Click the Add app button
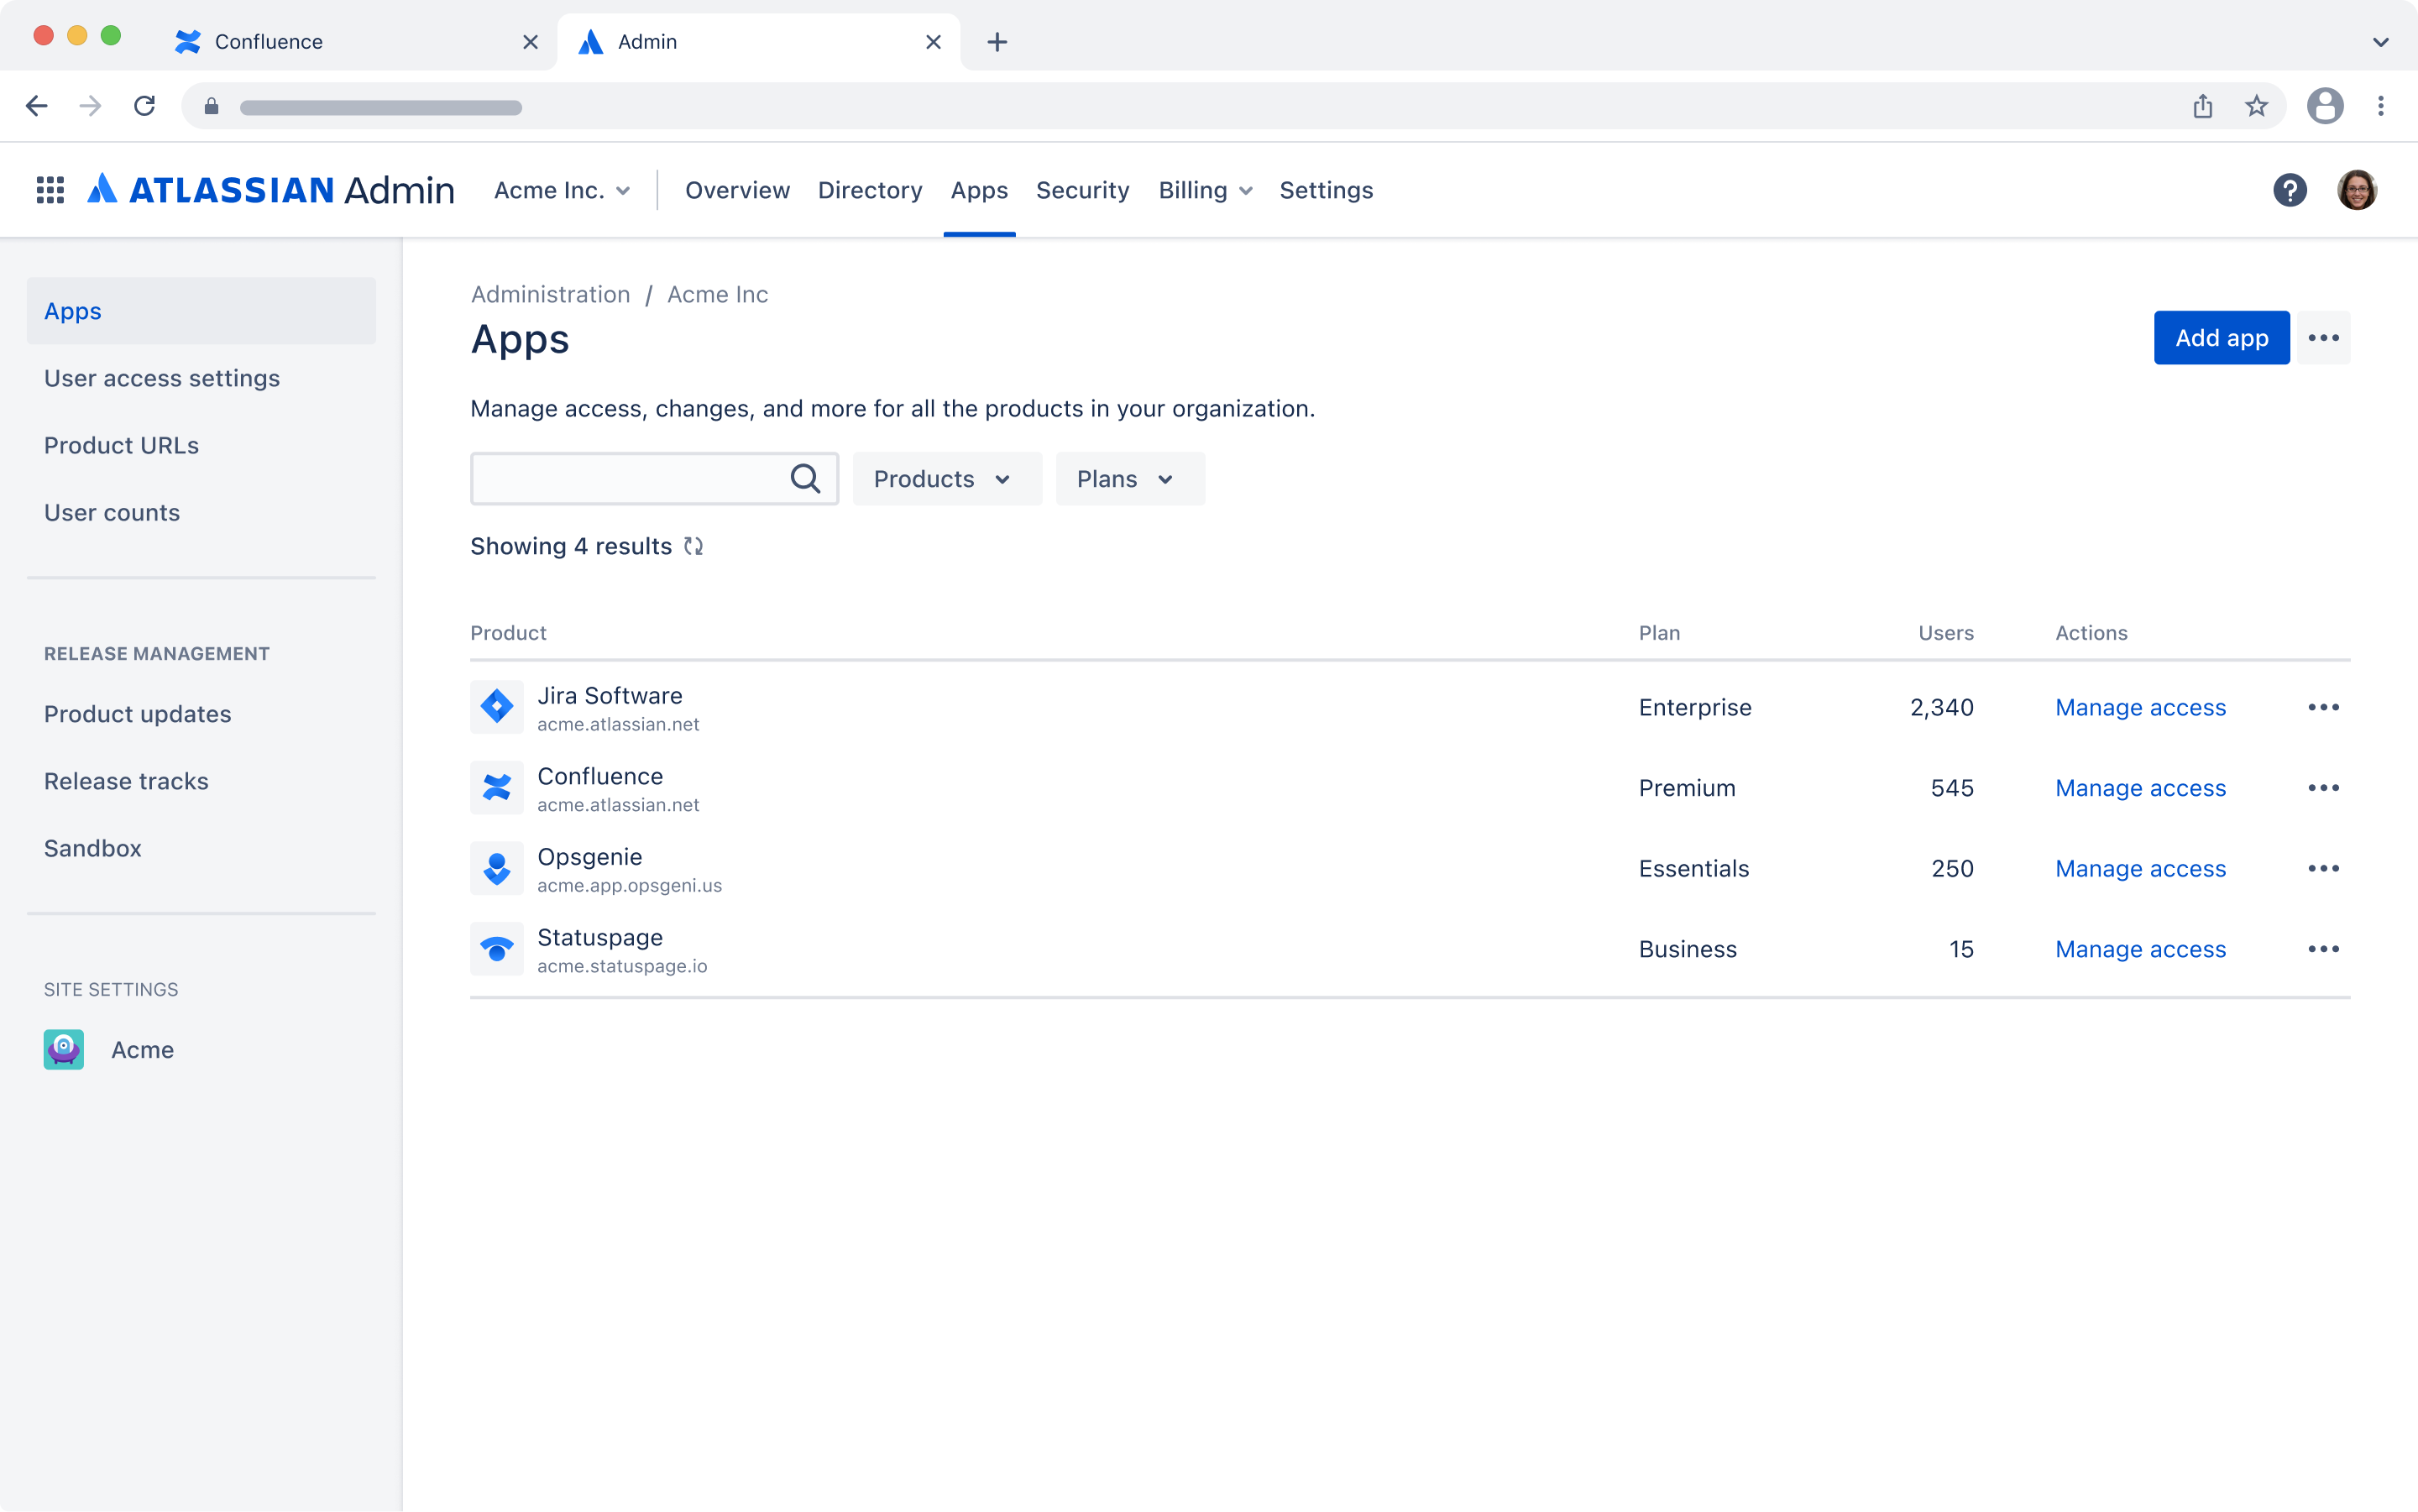The width and height of the screenshot is (2418, 1512). click(x=2221, y=338)
